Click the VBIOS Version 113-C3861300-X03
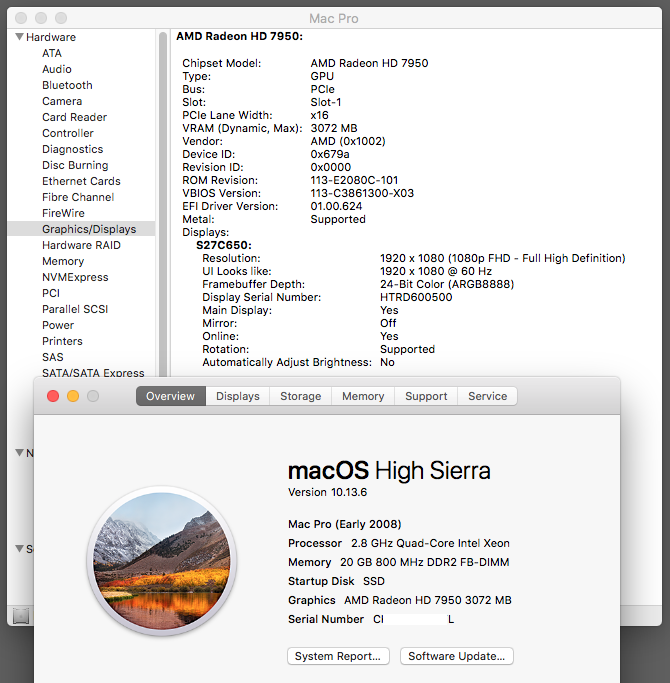The image size is (670, 683). pos(362,193)
